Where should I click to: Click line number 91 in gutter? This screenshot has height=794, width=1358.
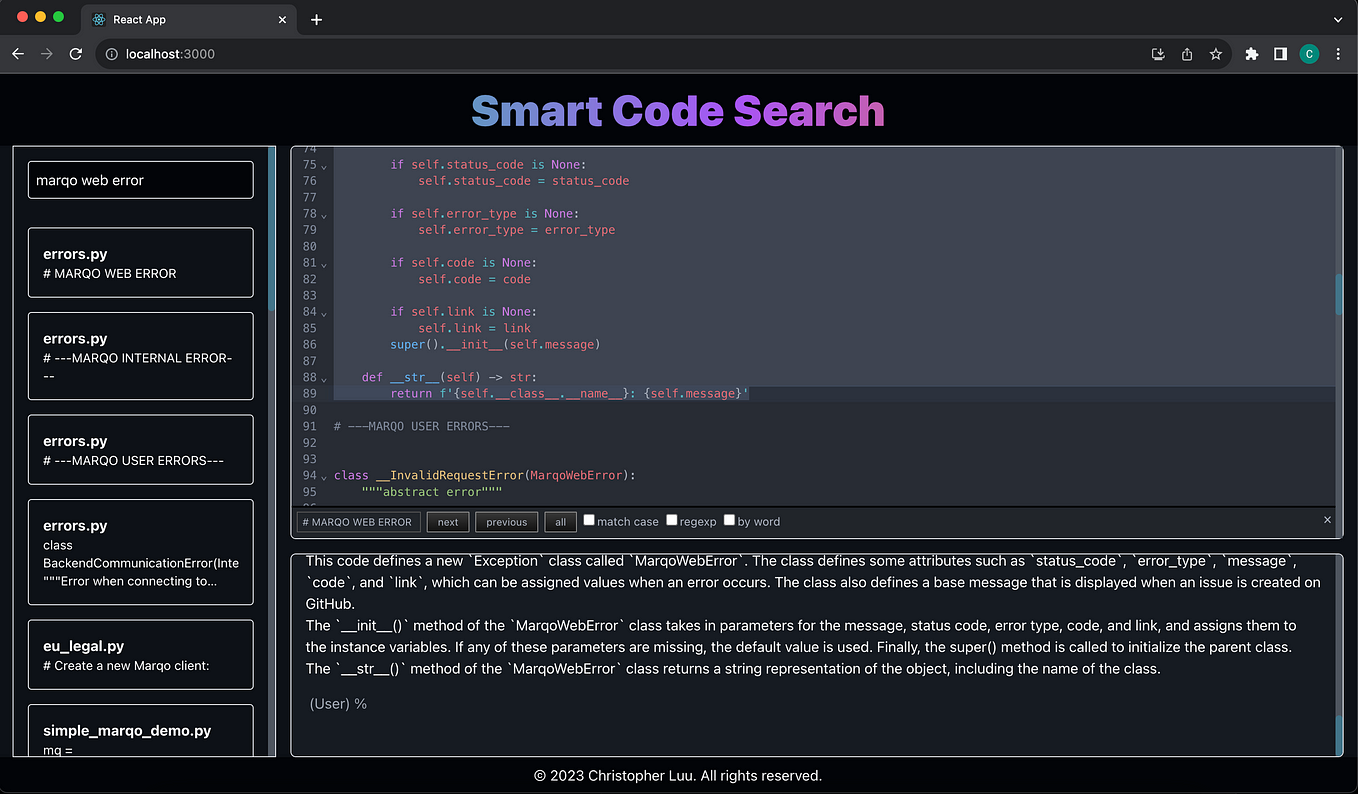pyautogui.click(x=309, y=426)
